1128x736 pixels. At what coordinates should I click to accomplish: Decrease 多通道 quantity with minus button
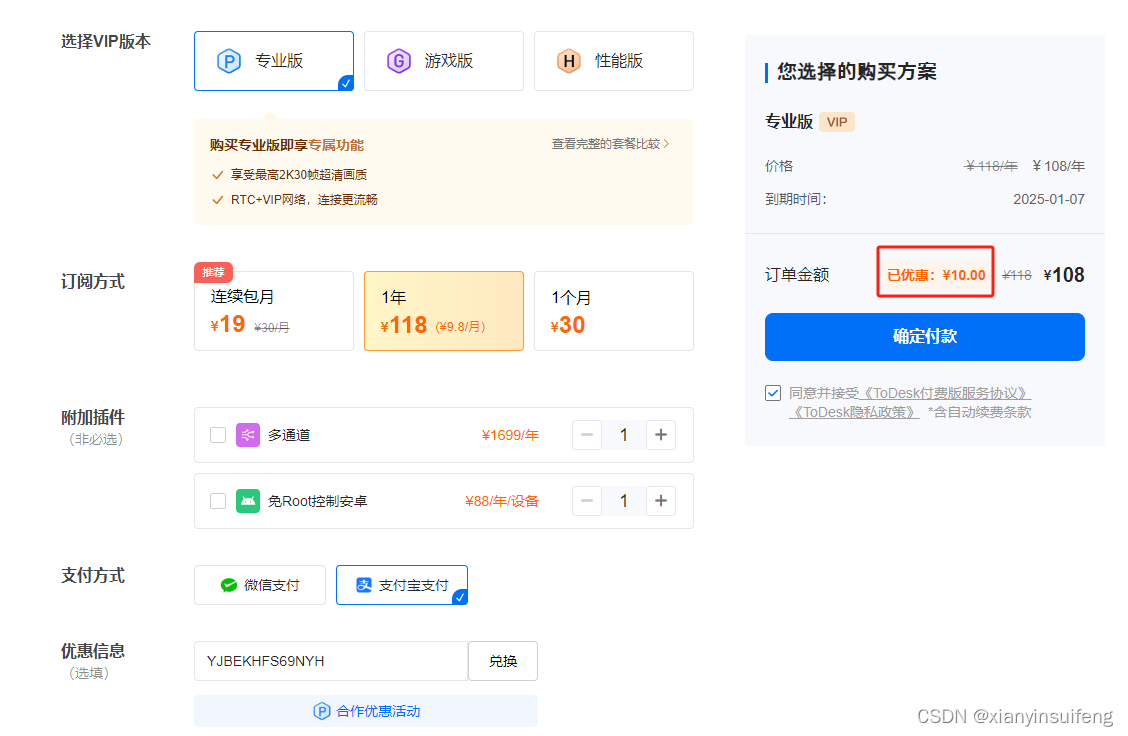[587, 435]
